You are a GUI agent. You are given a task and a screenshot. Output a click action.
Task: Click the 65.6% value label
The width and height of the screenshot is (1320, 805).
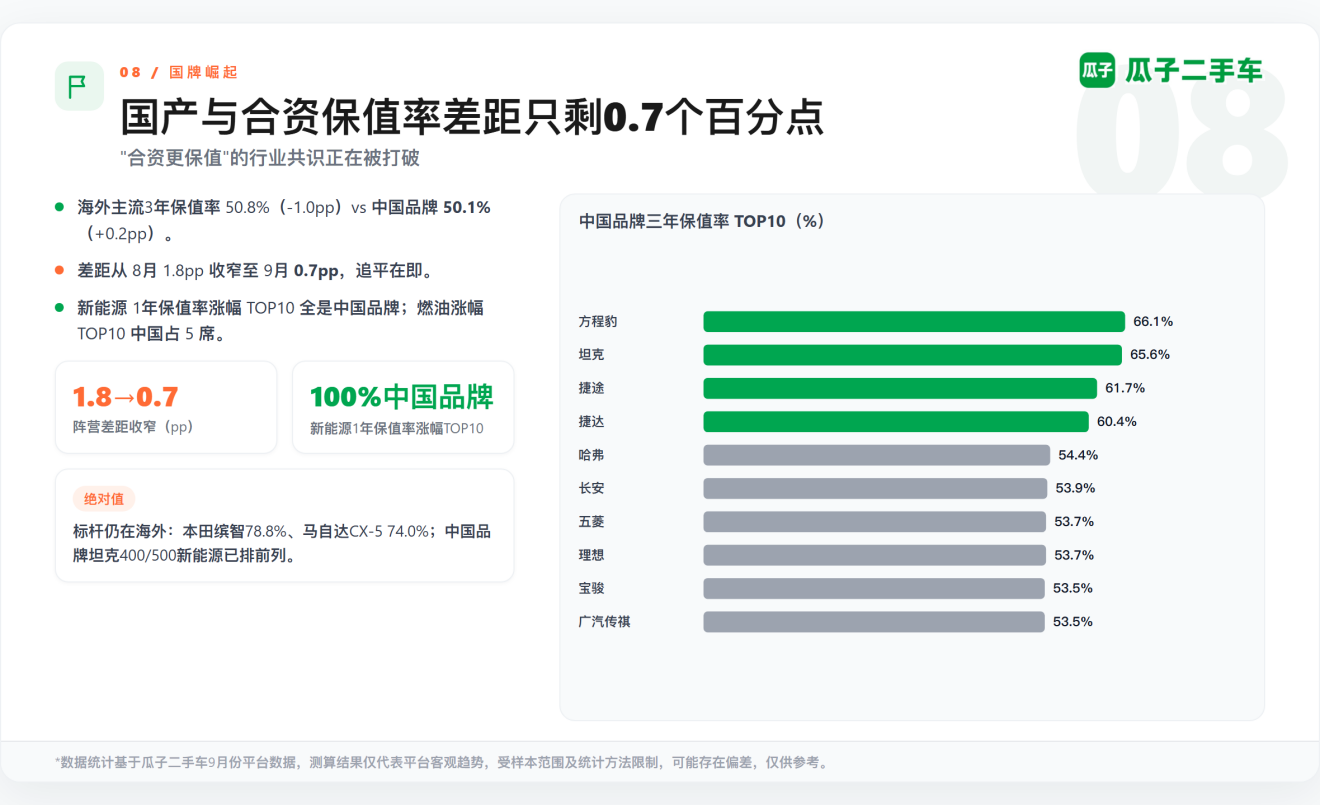tap(1150, 355)
